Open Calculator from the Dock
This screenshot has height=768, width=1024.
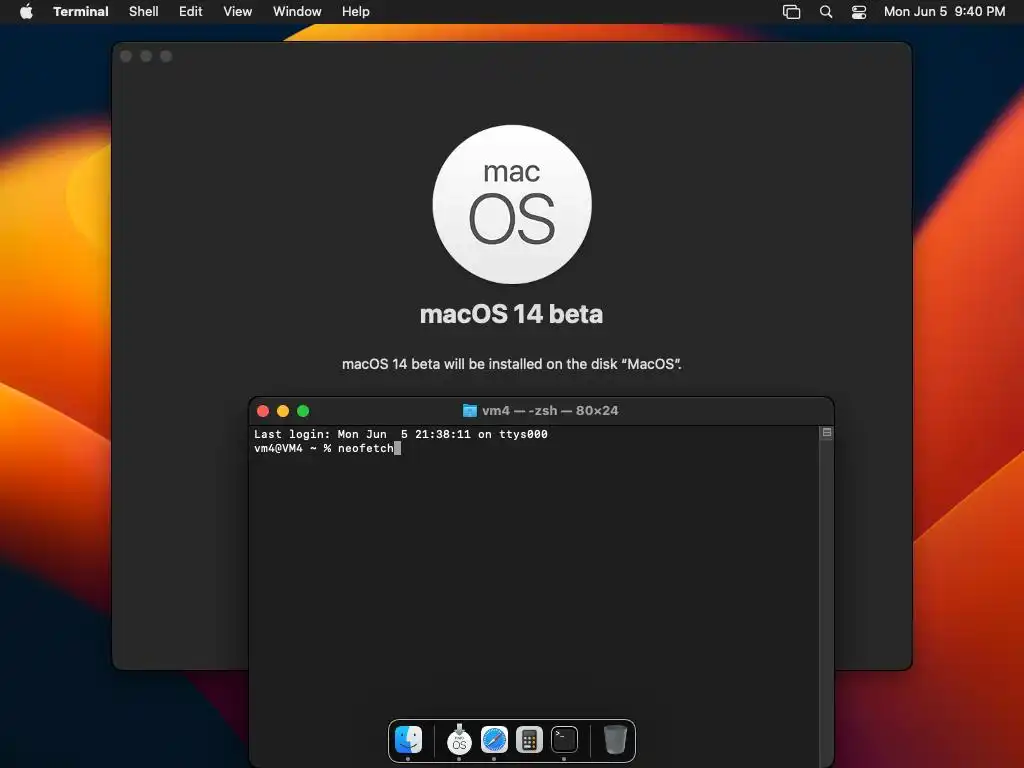click(530, 740)
